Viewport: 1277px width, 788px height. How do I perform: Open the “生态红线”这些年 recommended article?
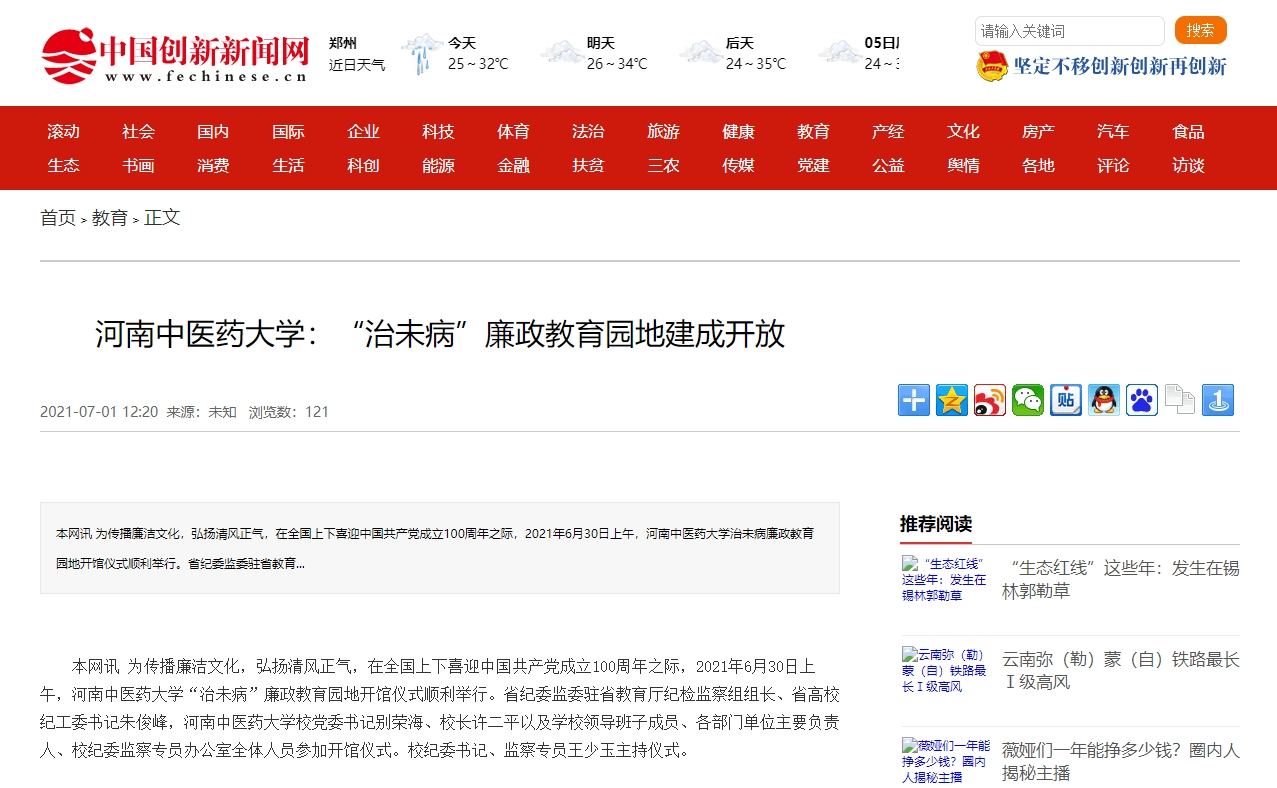pos(1120,579)
